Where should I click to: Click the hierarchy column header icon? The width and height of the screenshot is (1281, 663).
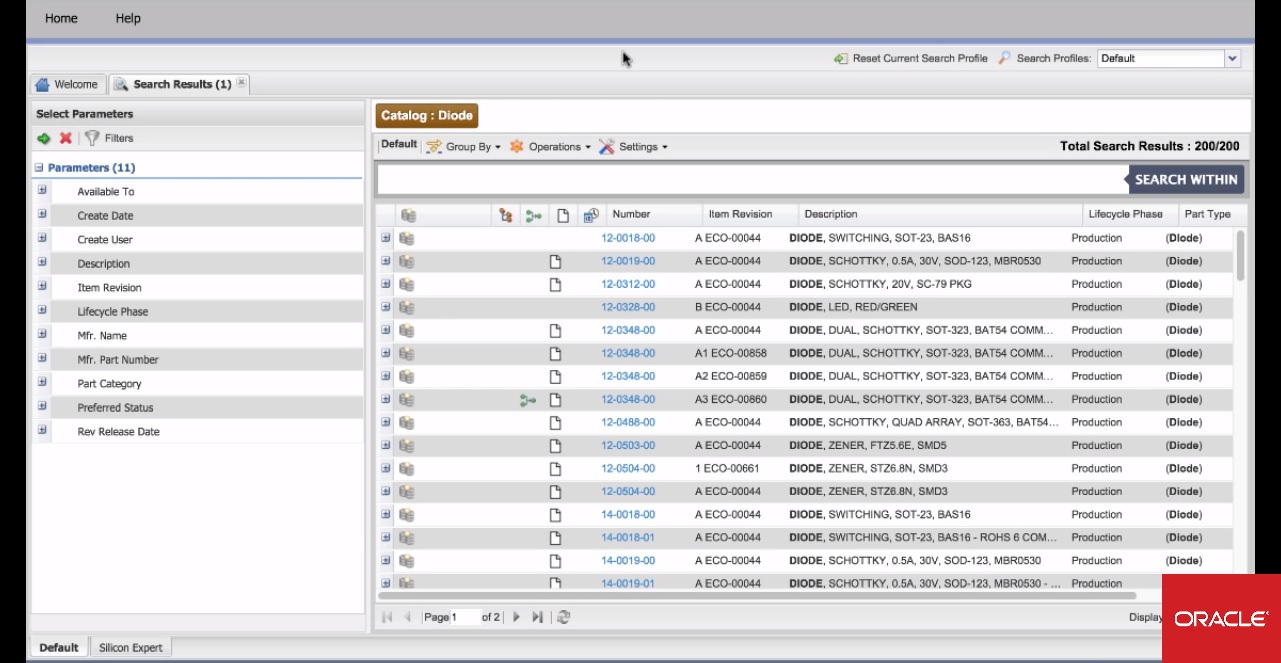pyautogui.click(x=506, y=213)
